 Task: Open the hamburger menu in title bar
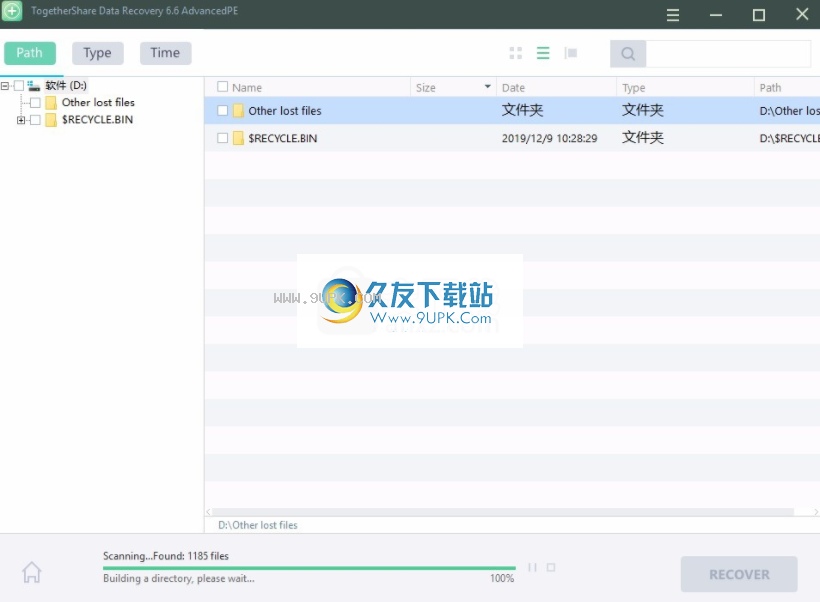pyautogui.click(x=673, y=15)
